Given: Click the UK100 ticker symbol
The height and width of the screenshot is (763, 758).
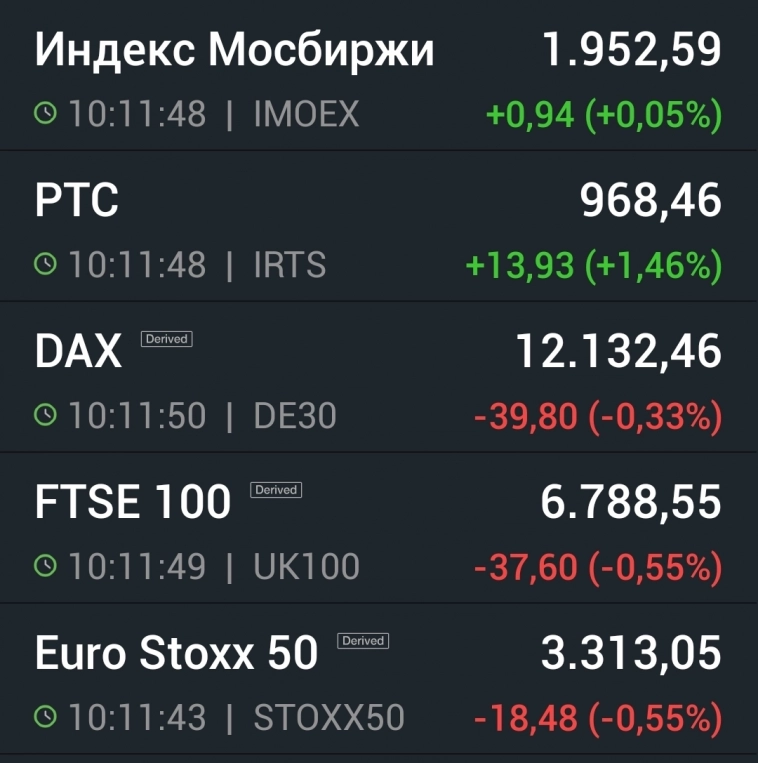Looking at the screenshot, I should 306,567.
